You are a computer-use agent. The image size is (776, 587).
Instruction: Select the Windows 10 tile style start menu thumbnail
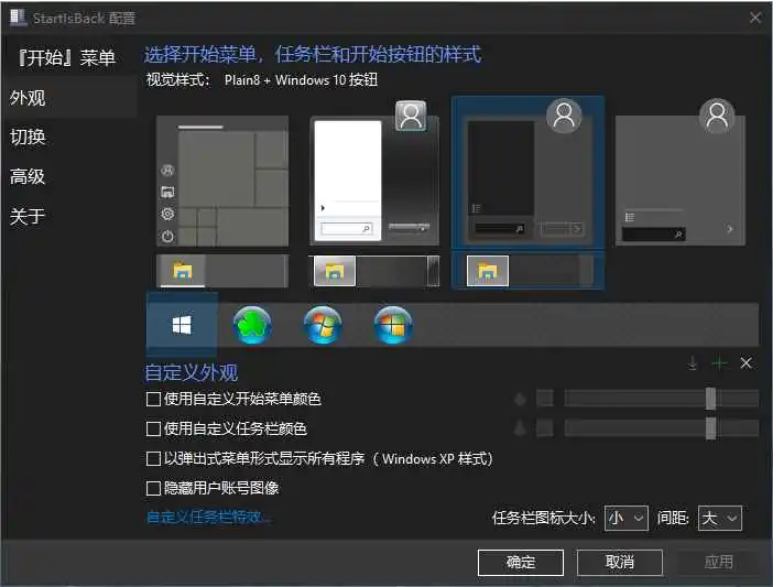(222, 181)
